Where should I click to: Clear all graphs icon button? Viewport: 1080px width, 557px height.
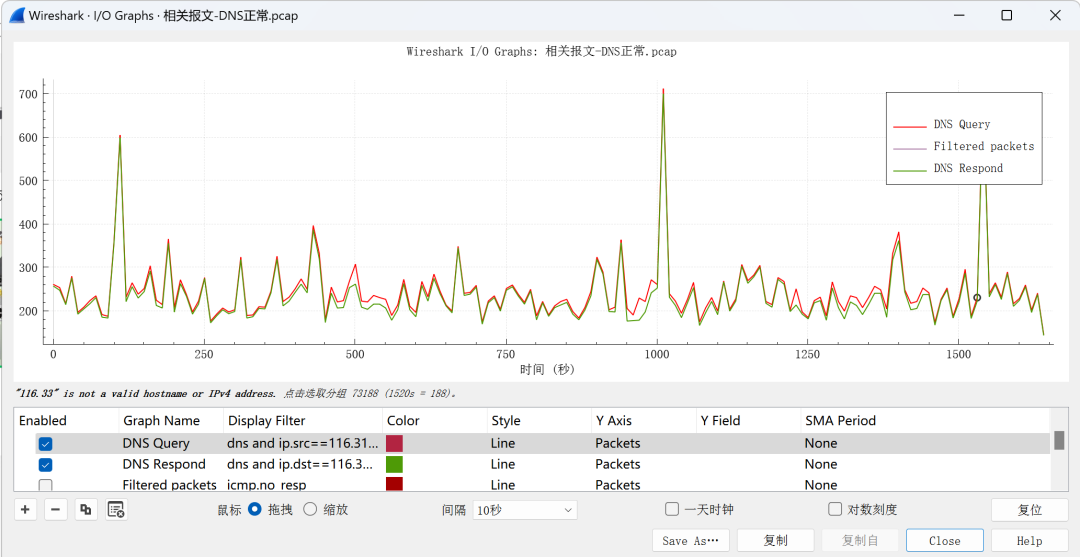coord(116,510)
